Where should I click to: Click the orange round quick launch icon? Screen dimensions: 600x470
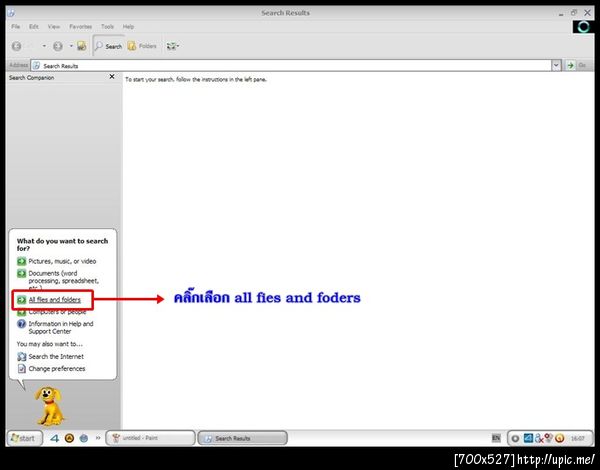(69, 438)
